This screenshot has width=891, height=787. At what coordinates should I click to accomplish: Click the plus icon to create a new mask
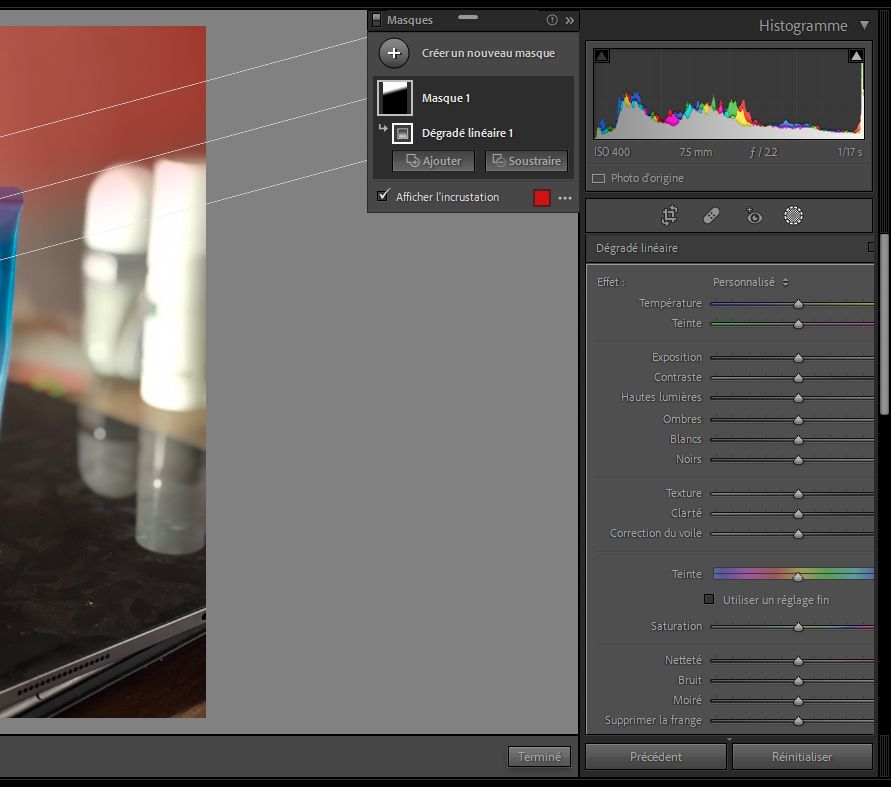(394, 53)
